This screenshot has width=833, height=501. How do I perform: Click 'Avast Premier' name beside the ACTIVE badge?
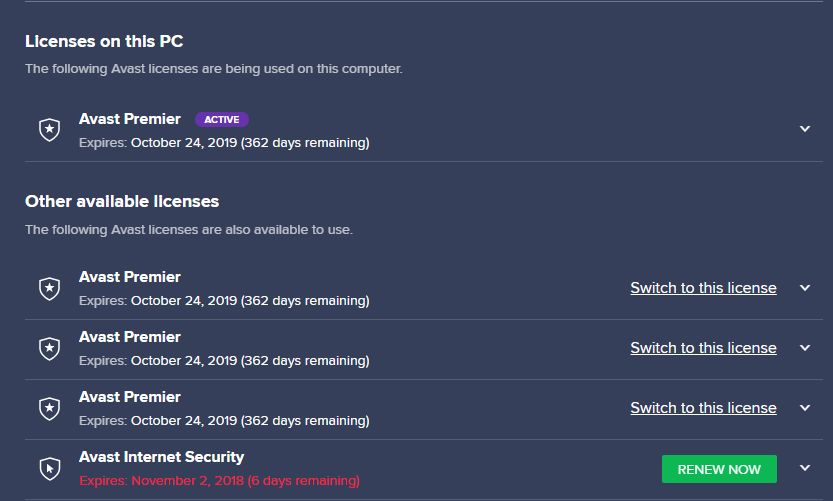130,119
